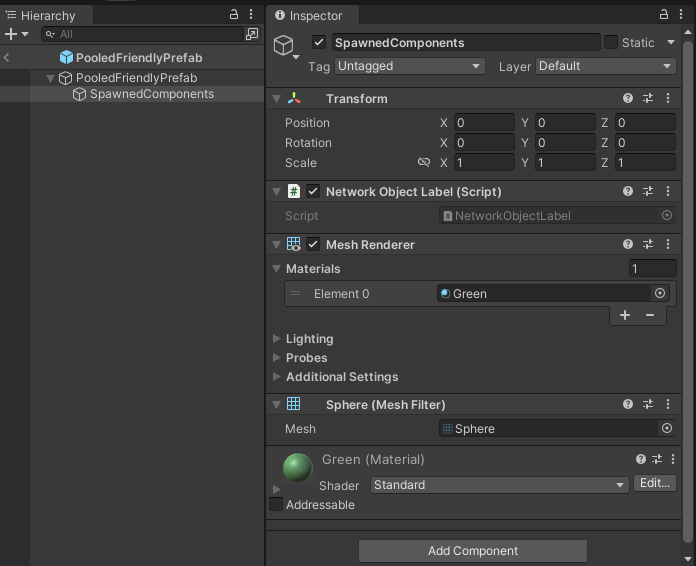696x566 pixels.
Task: Open Sphere Mesh Filter three-dot menu
Action: point(668,404)
